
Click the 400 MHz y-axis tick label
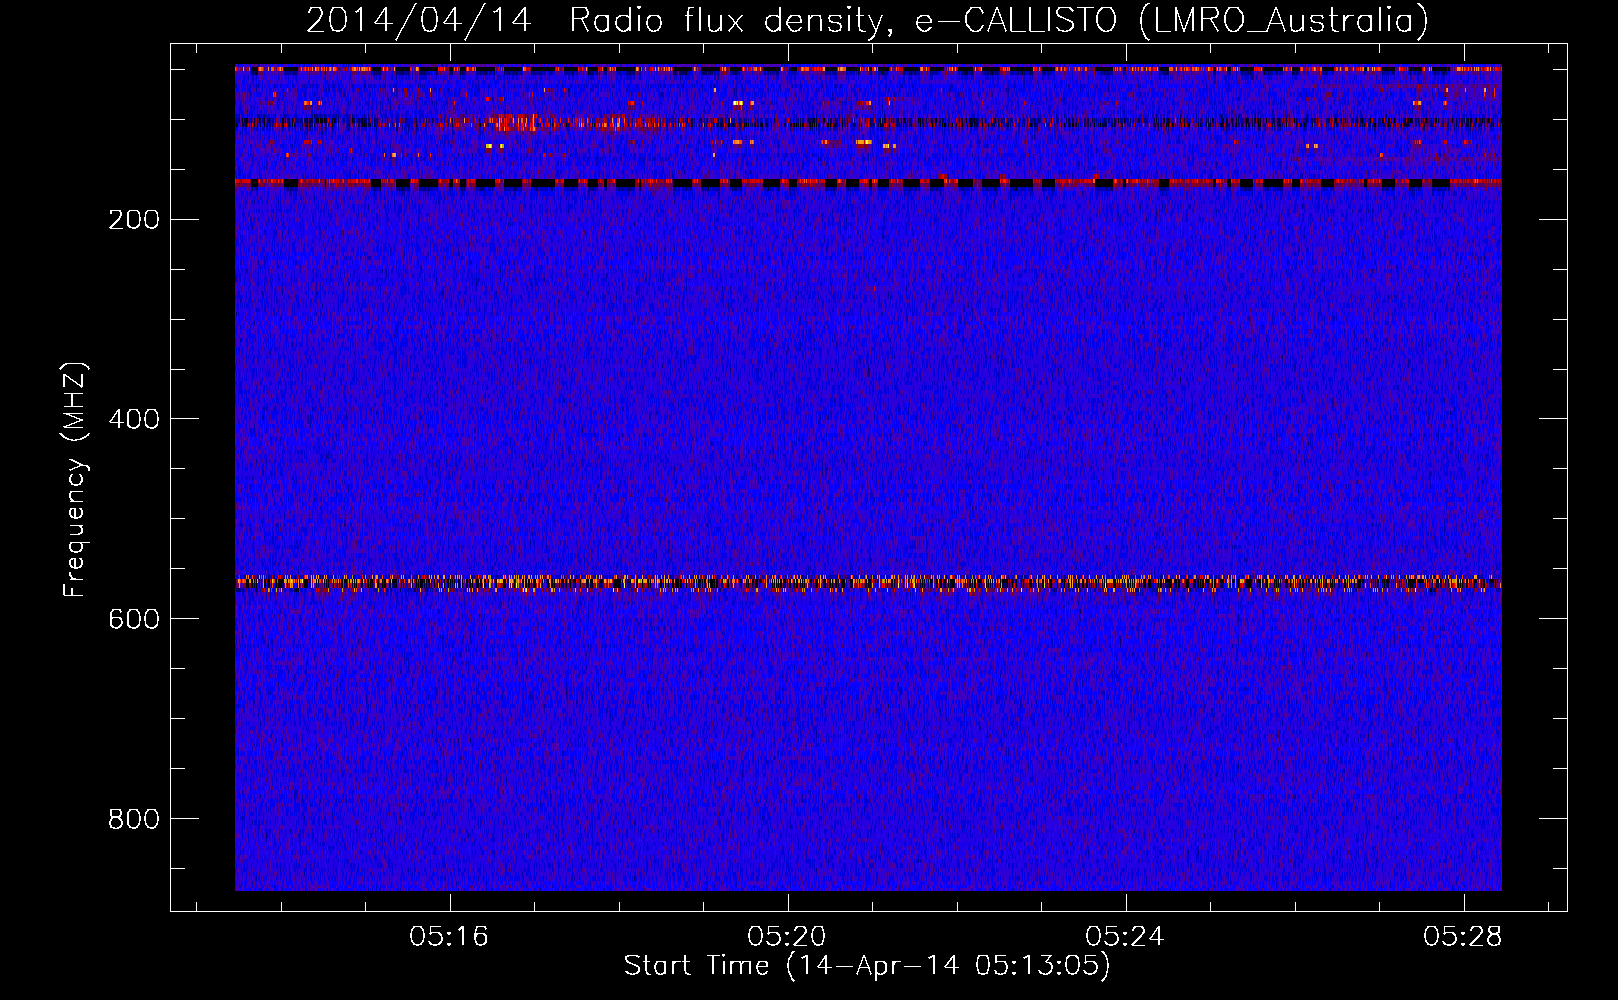point(133,419)
